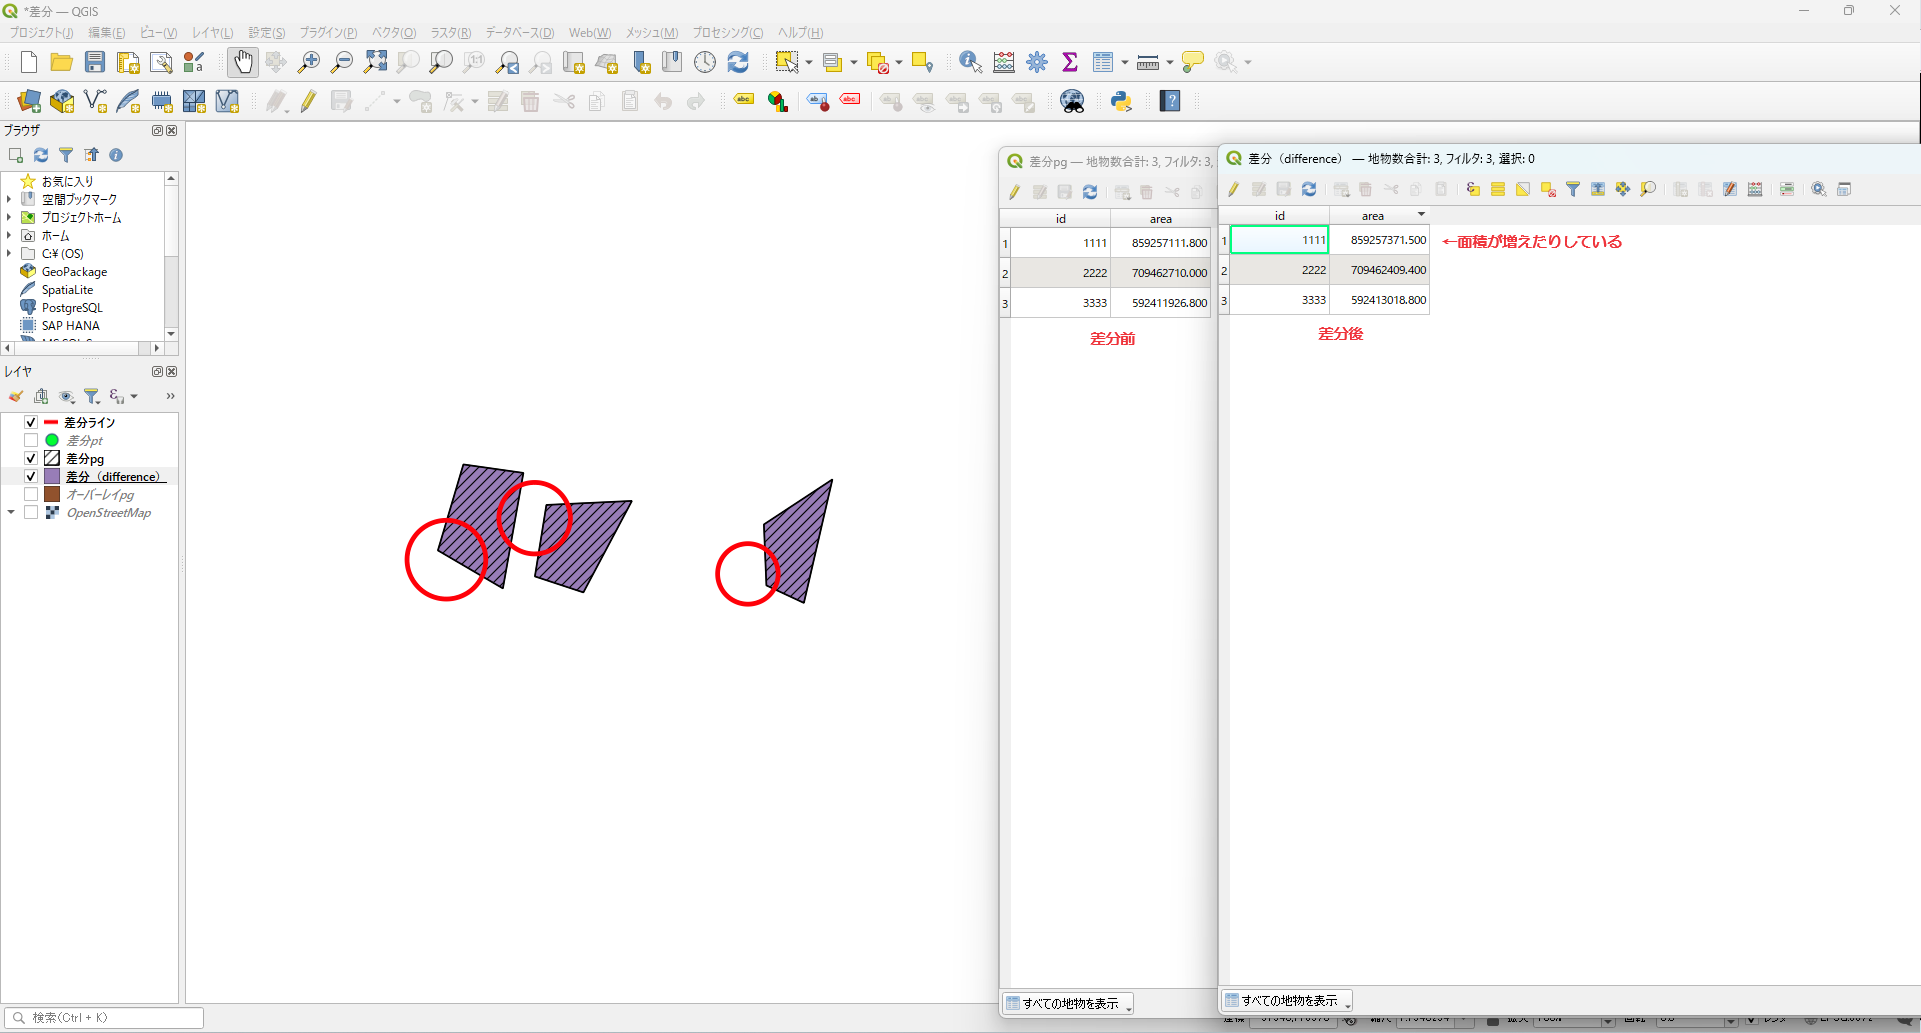
Task: Click the Save Project floppy icon
Action: click(x=95, y=62)
